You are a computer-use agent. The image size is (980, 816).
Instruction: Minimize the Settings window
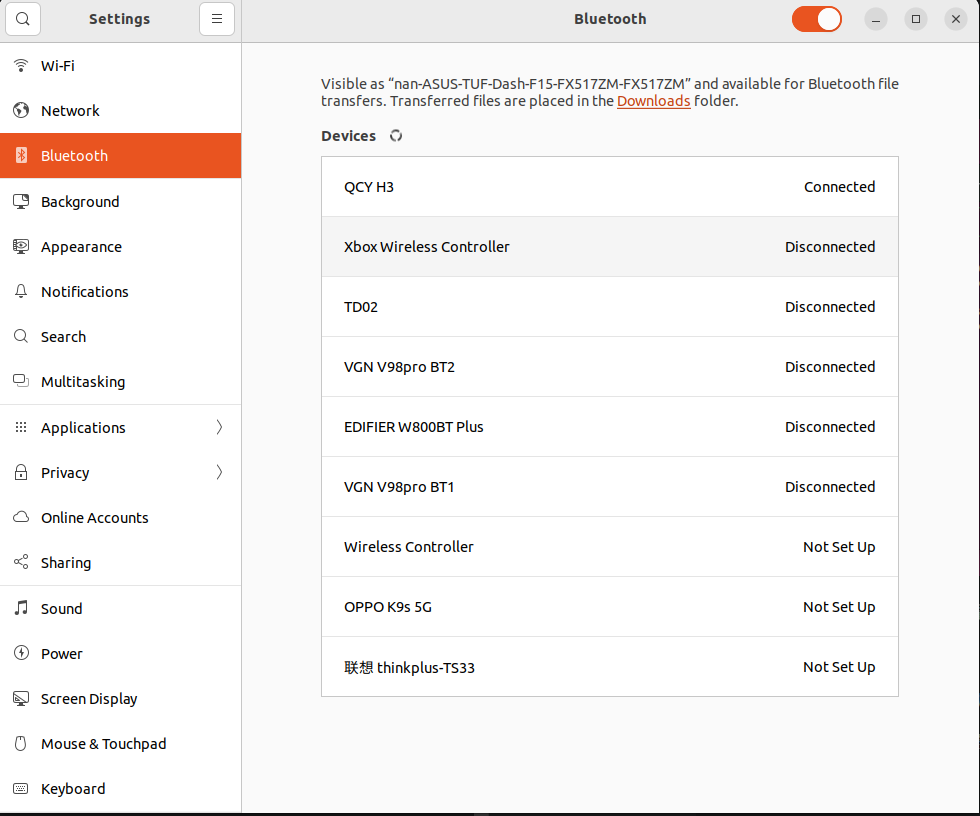pyautogui.click(x=876, y=19)
